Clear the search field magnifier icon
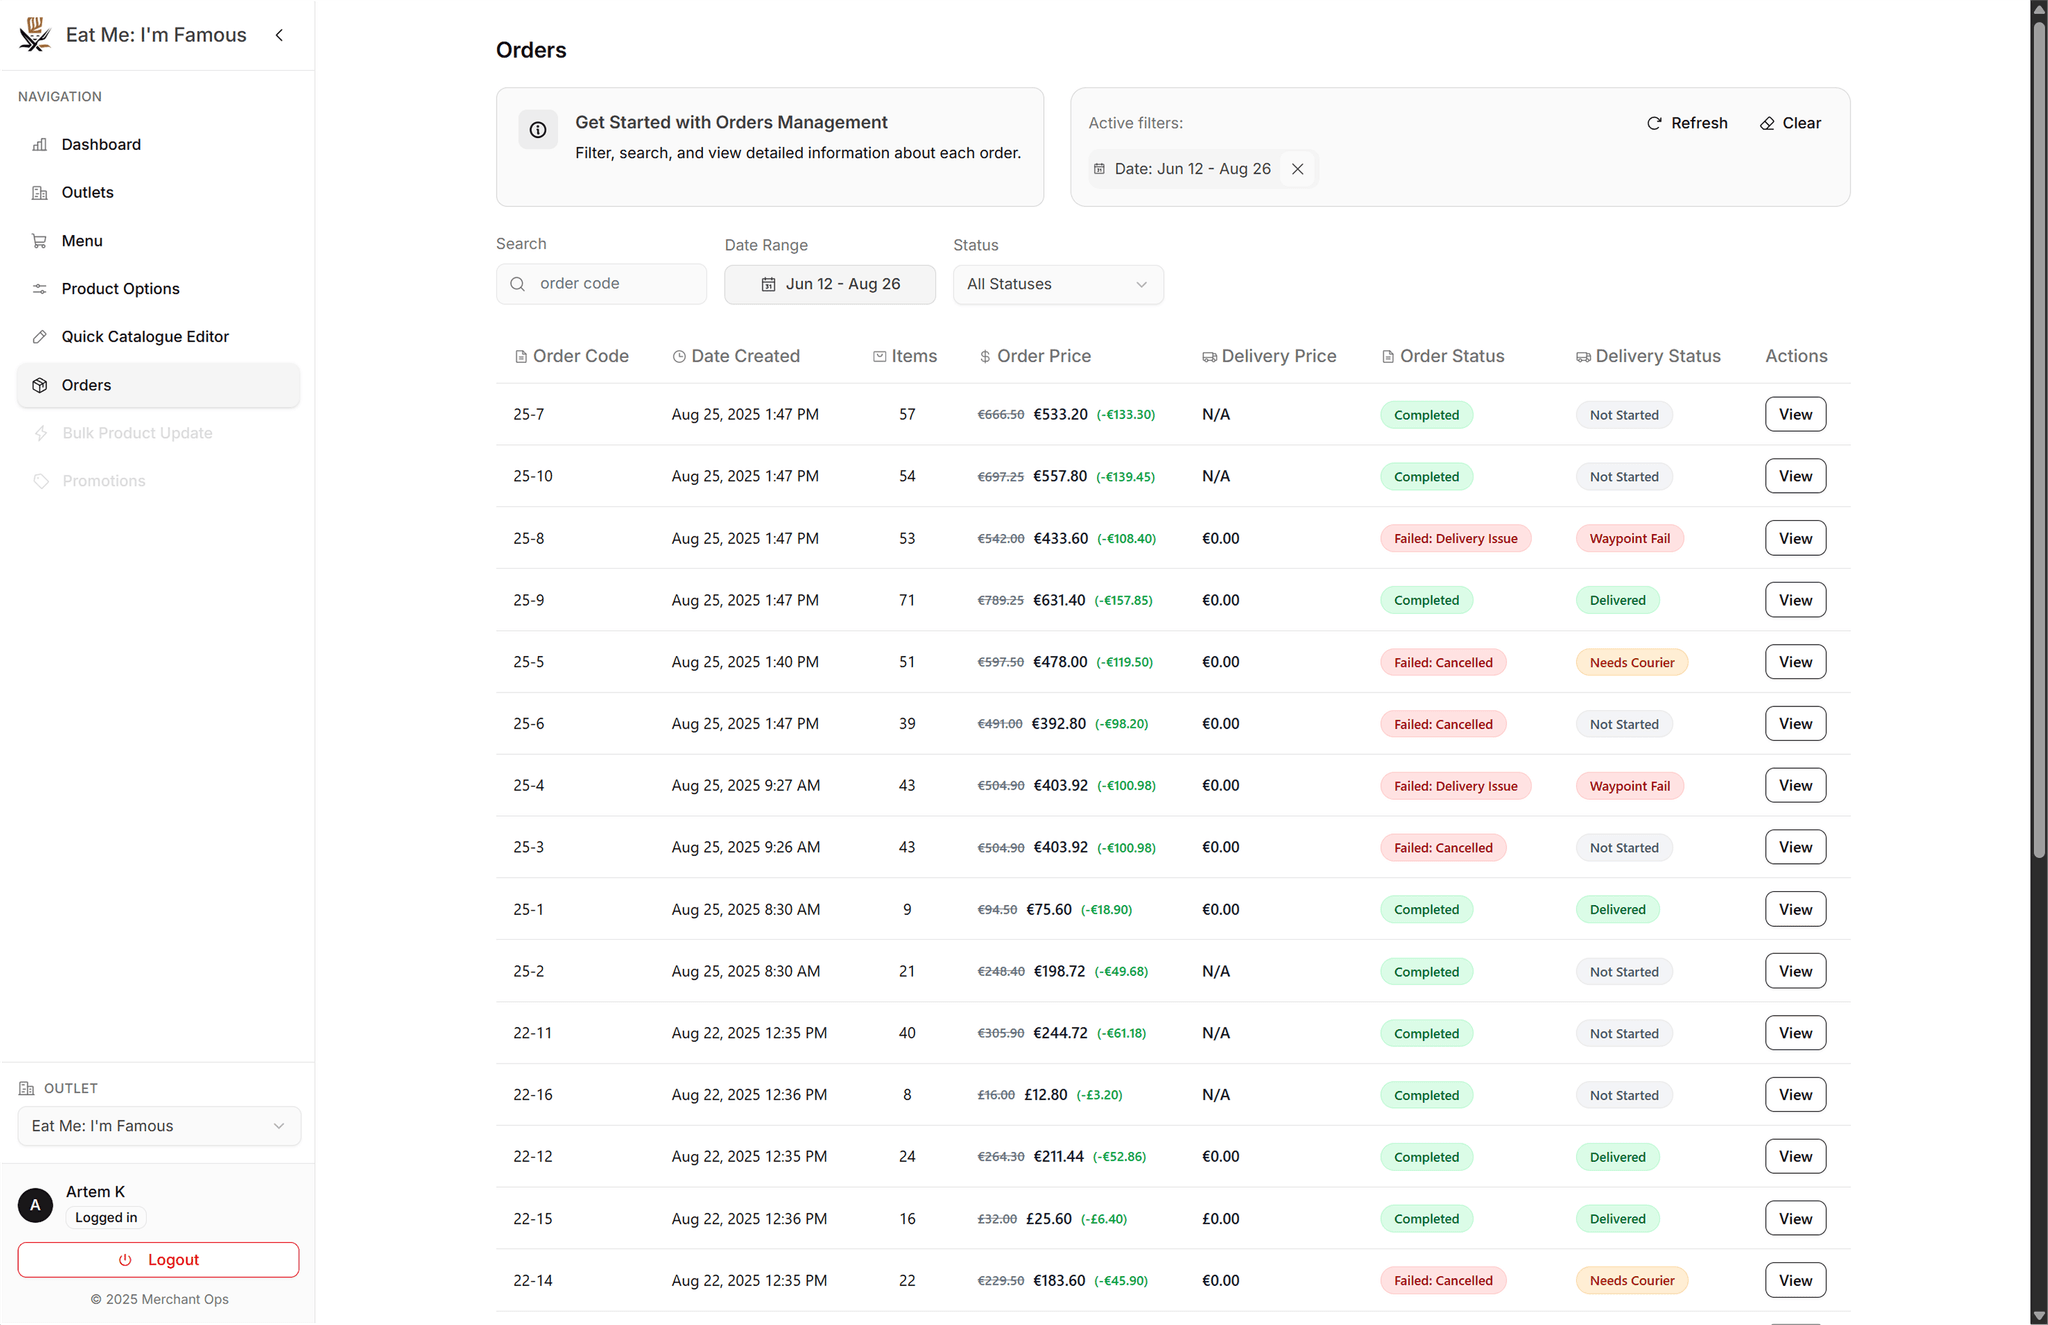 tap(517, 283)
